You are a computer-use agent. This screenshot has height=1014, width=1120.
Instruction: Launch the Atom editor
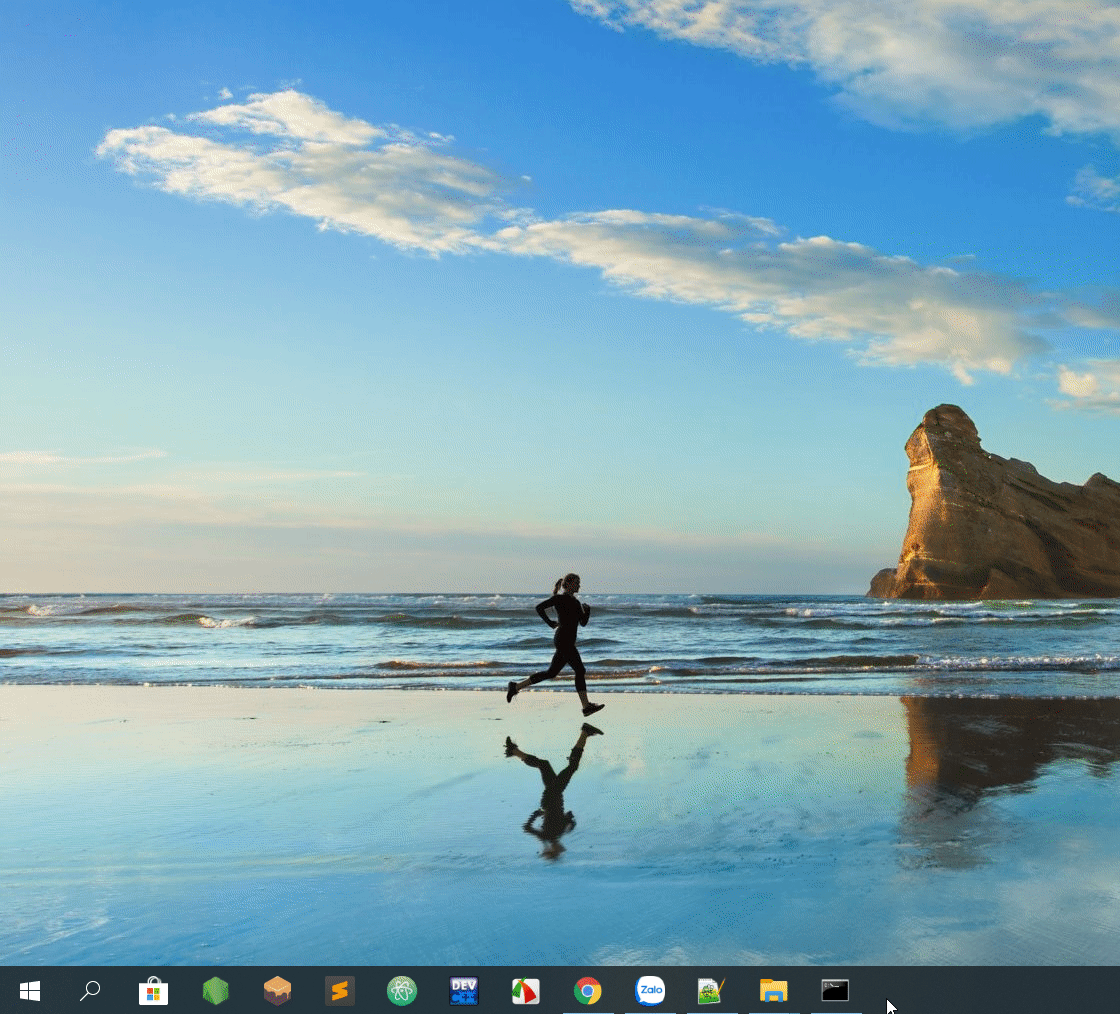401,990
